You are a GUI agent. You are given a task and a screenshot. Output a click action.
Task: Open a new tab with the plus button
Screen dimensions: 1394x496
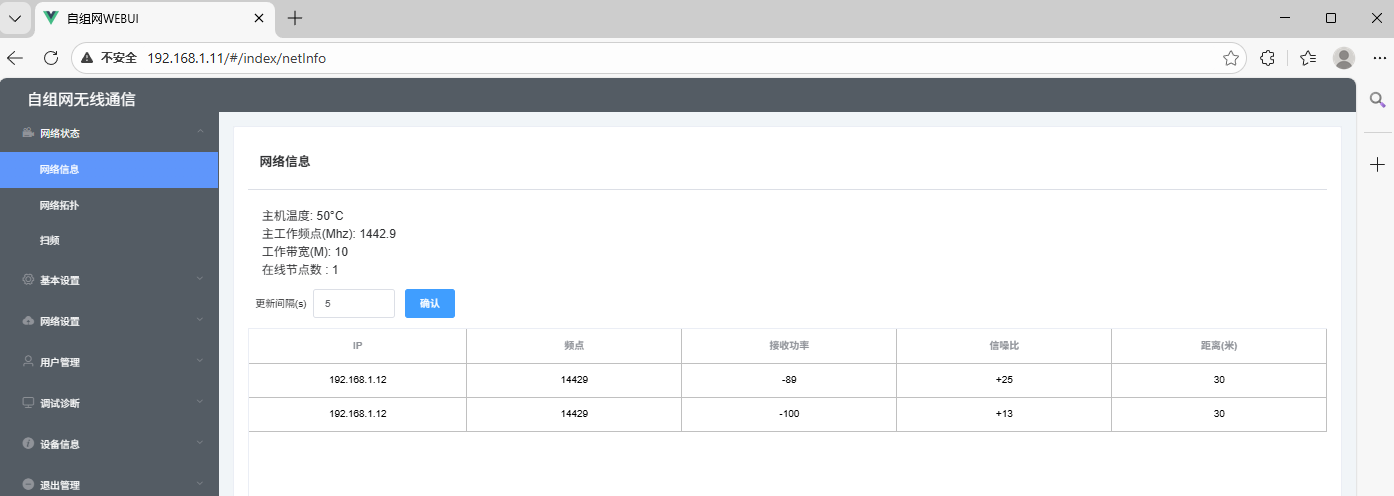coord(295,18)
